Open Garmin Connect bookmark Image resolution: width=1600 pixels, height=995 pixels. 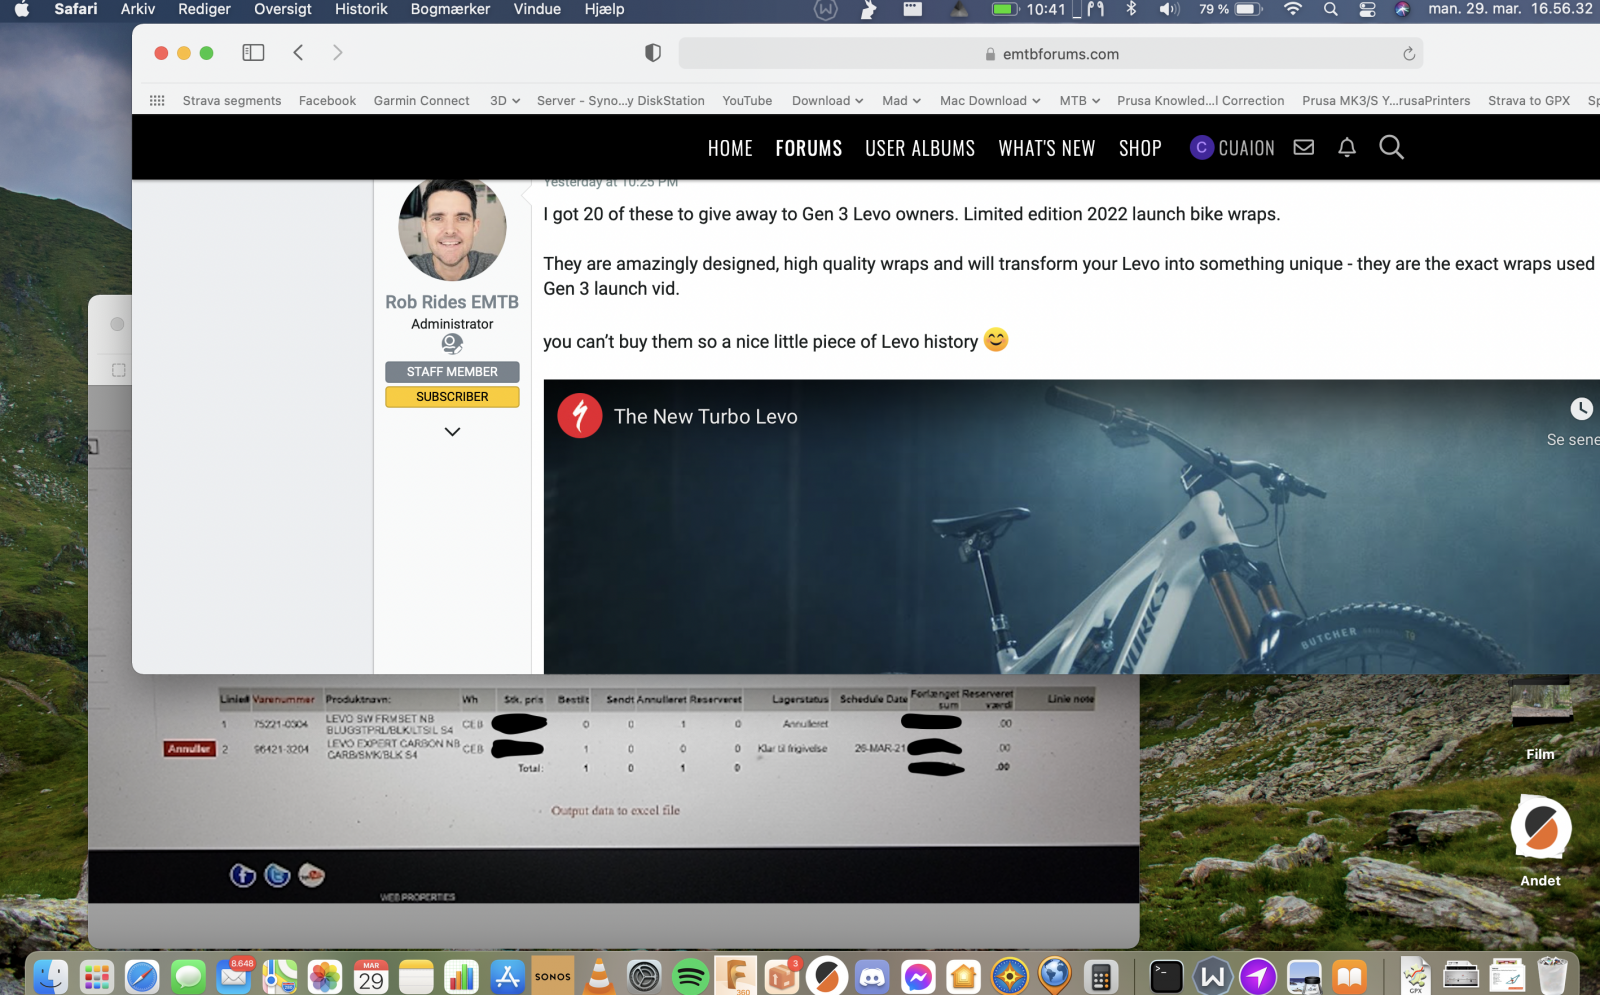(x=421, y=101)
